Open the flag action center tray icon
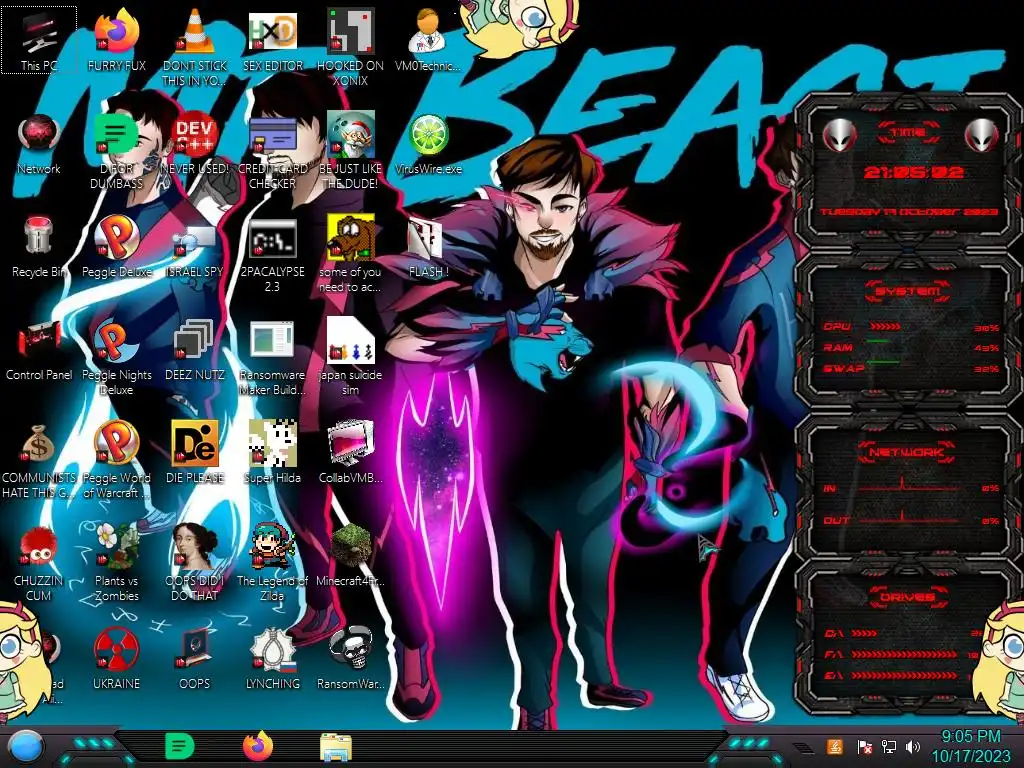Viewport: 1024px width, 768px height. 865,746
